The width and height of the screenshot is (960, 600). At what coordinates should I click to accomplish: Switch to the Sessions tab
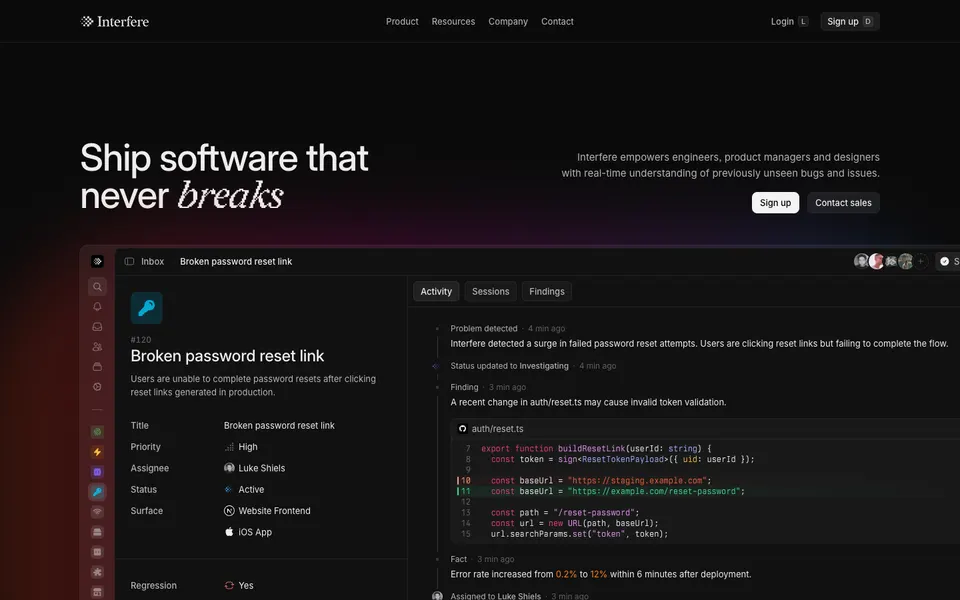point(490,291)
